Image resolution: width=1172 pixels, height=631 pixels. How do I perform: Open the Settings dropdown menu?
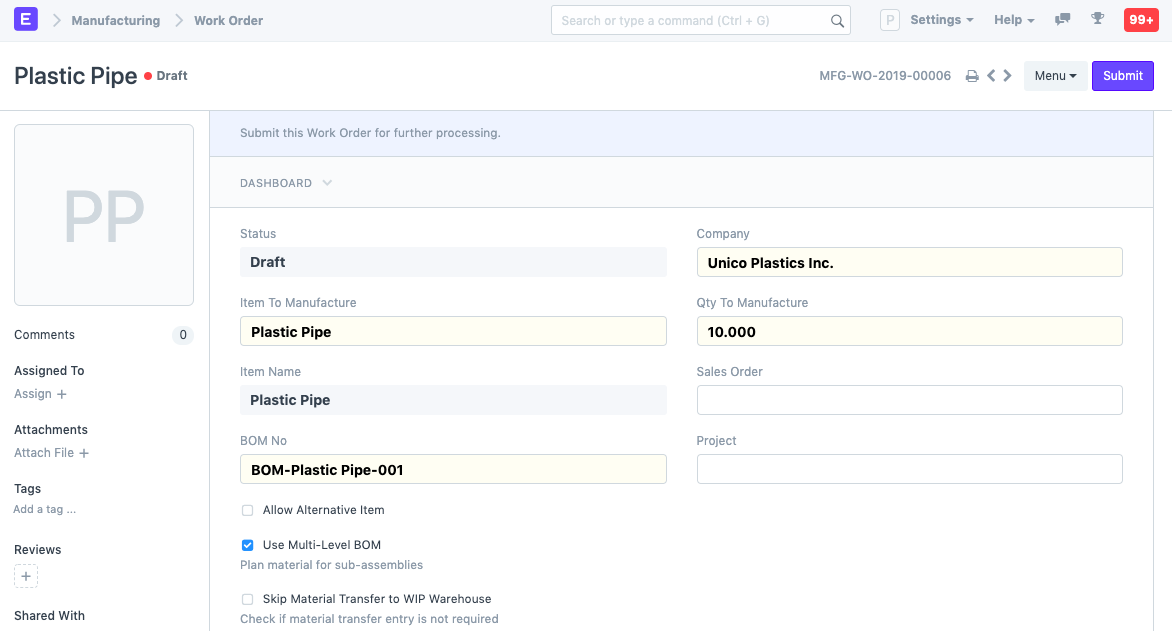coord(941,20)
